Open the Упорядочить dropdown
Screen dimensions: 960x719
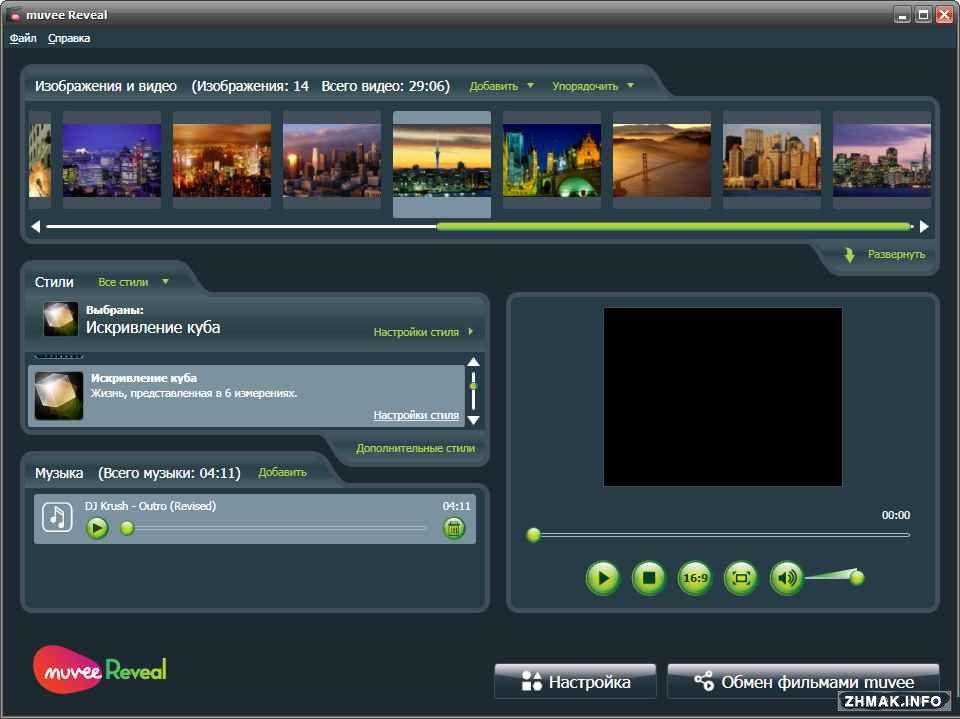coord(592,86)
